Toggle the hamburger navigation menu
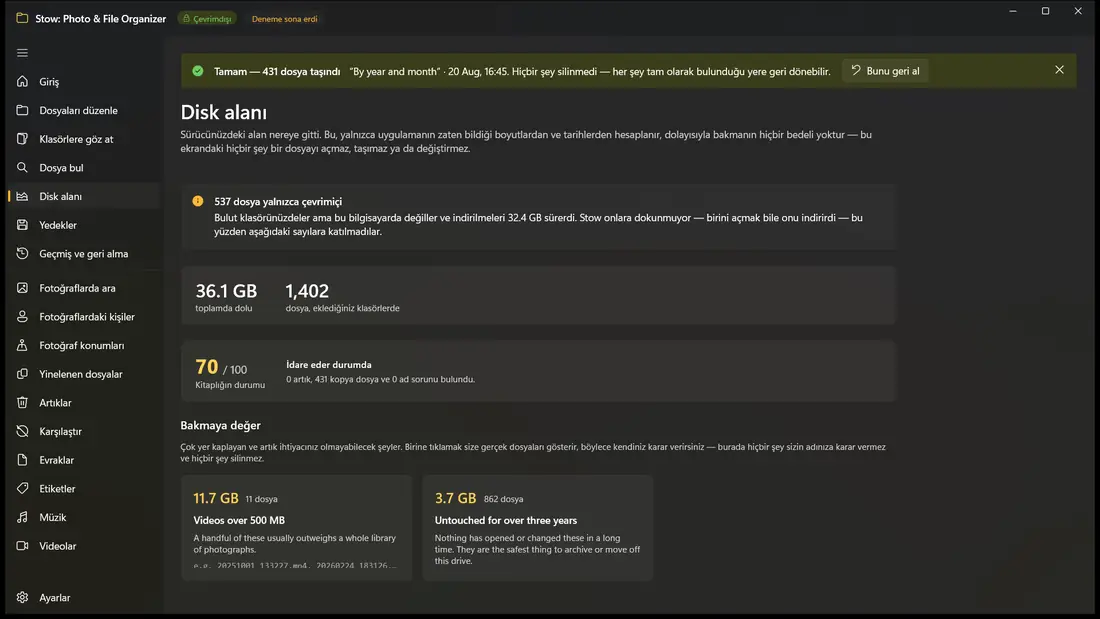 (22, 53)
